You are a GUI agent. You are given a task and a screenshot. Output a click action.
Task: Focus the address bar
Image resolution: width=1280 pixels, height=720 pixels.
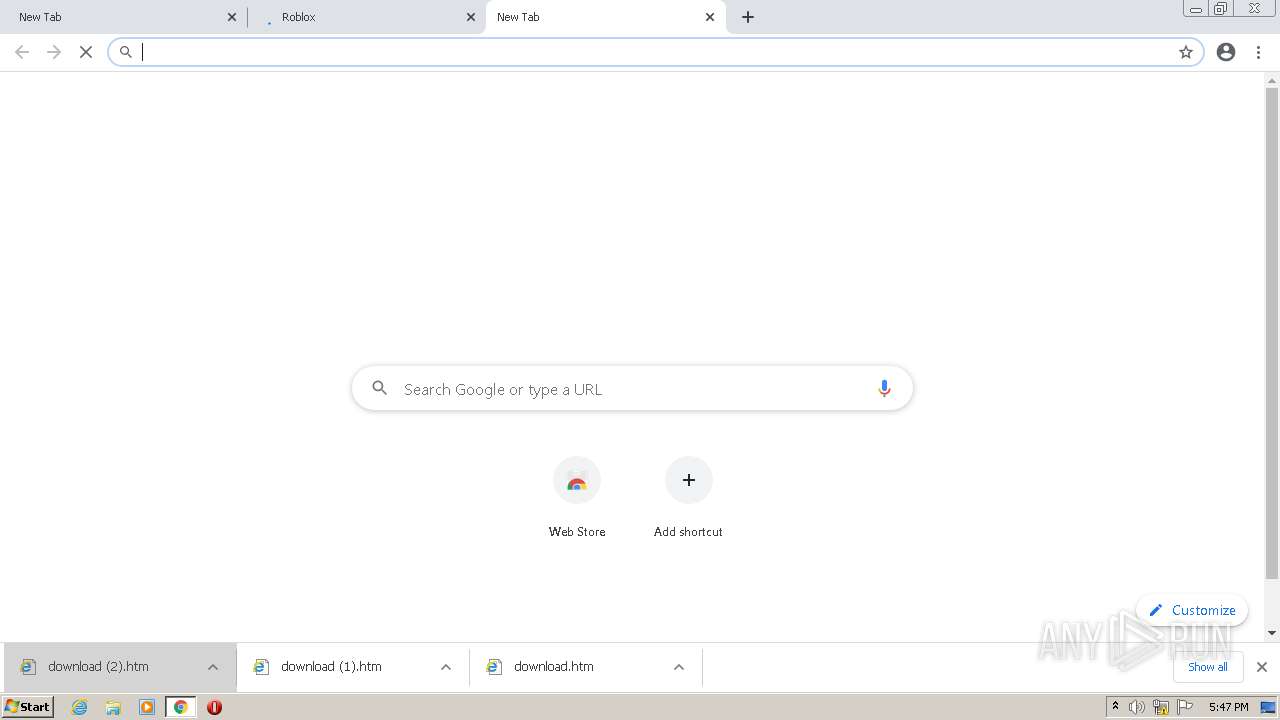click(655, 52)
